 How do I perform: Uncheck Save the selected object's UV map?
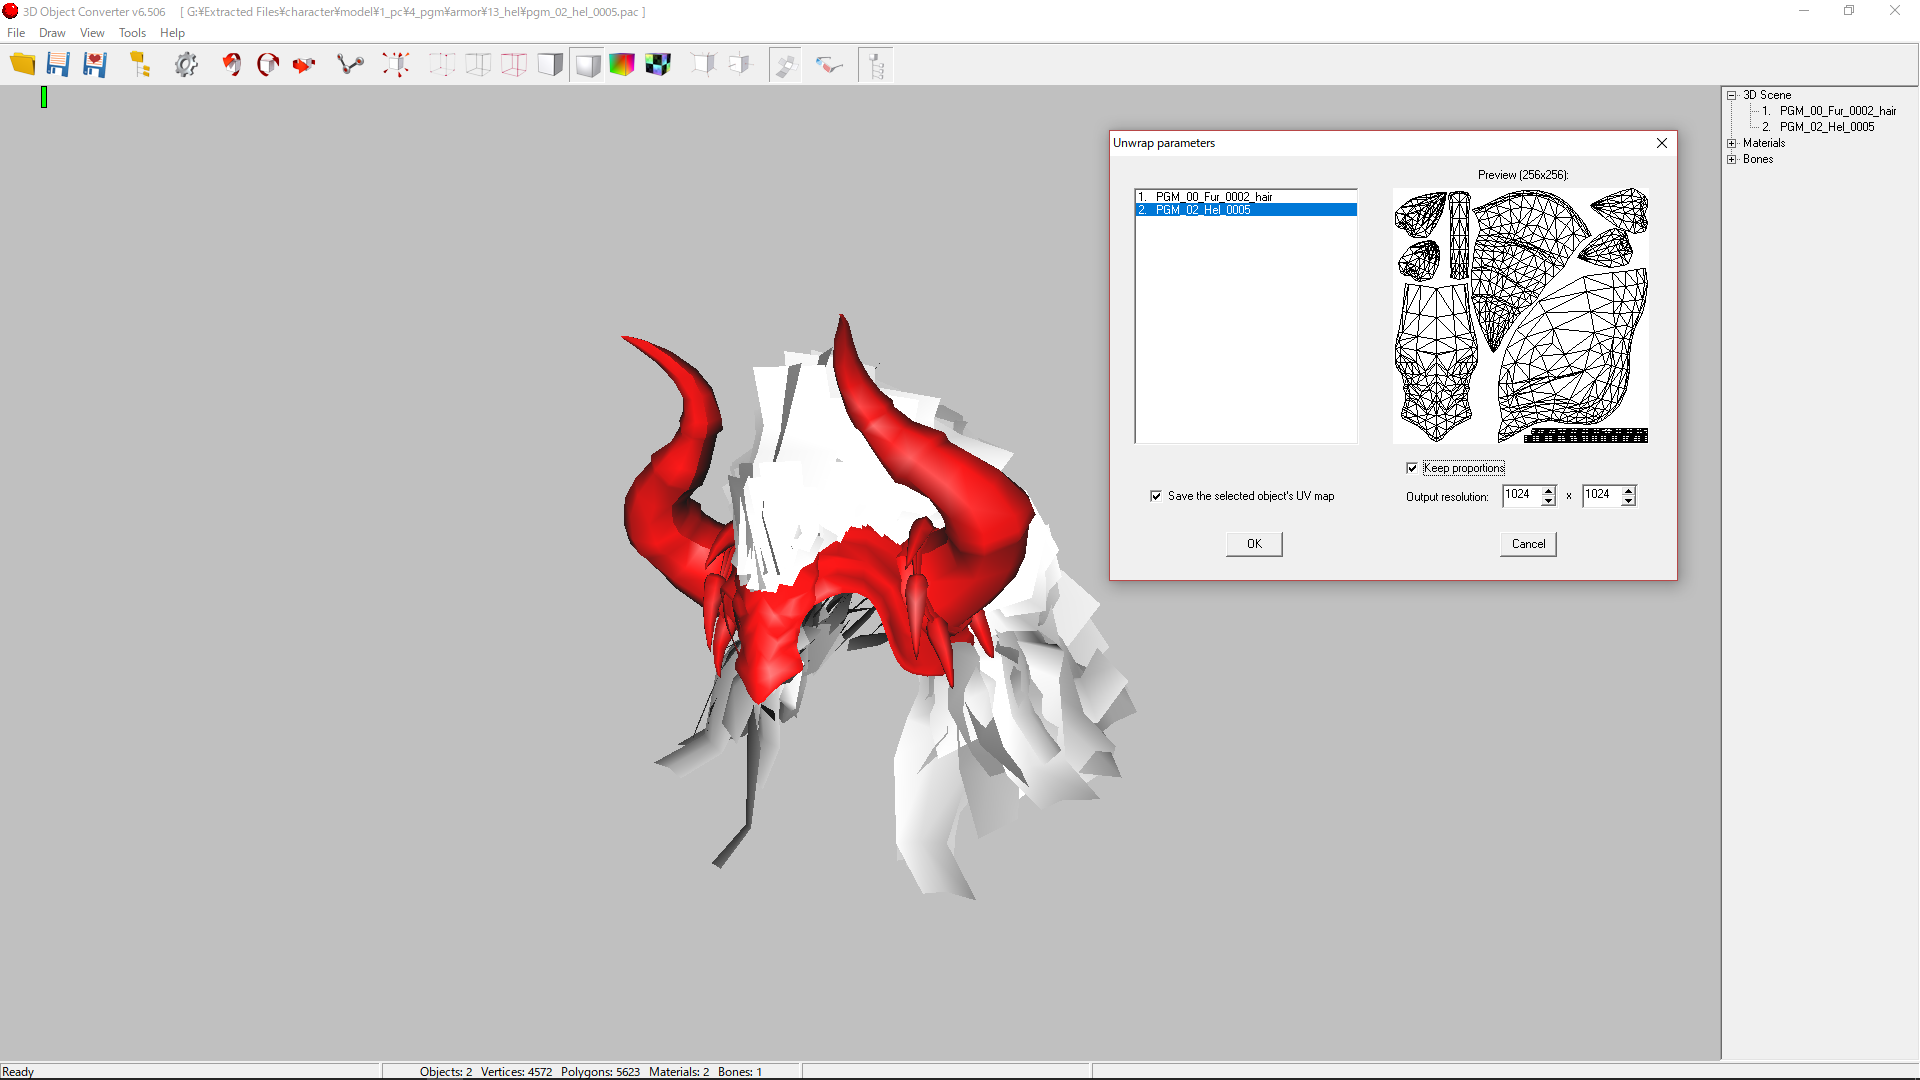tap(1156, 496)
